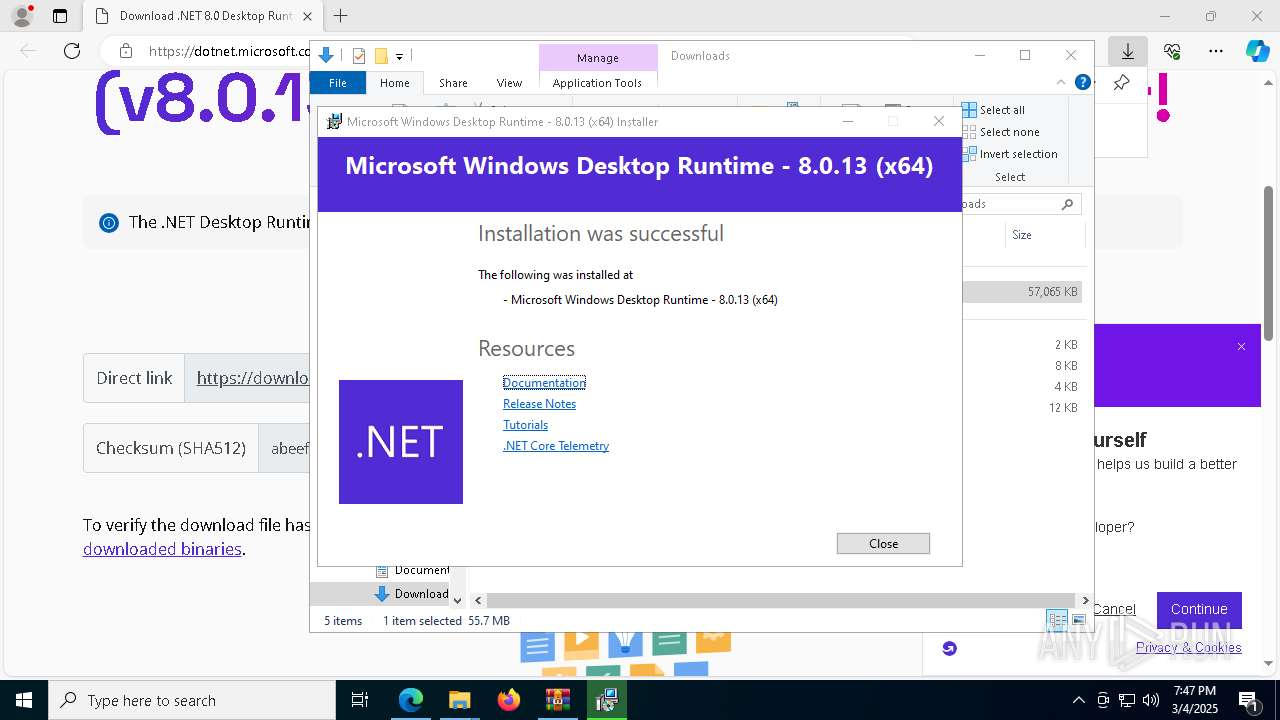The height and width of the screenshot is (720, 1280).
Task: Click the pin icon in downloads flyout
Action: pyautogui.click(x=1121, y=83)
